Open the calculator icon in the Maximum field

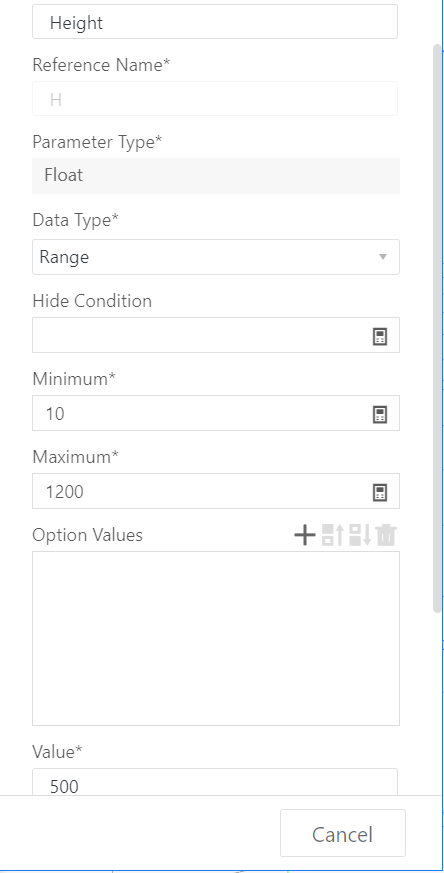point(379,492)
